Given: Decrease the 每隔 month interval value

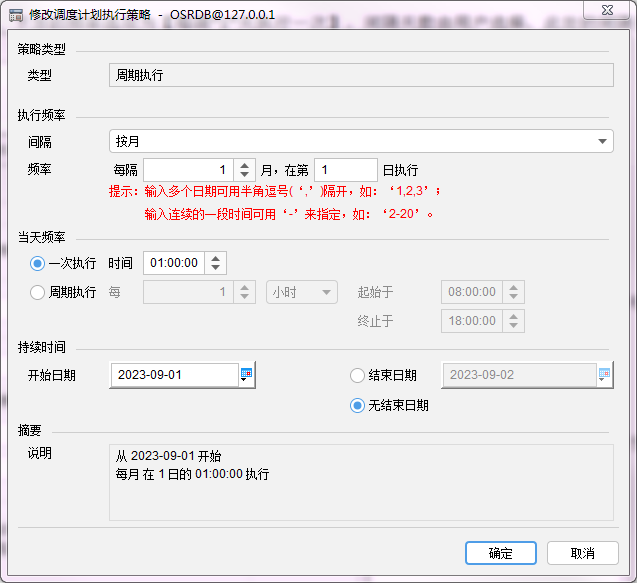Looking at the screenshot, I should point(244,175).
